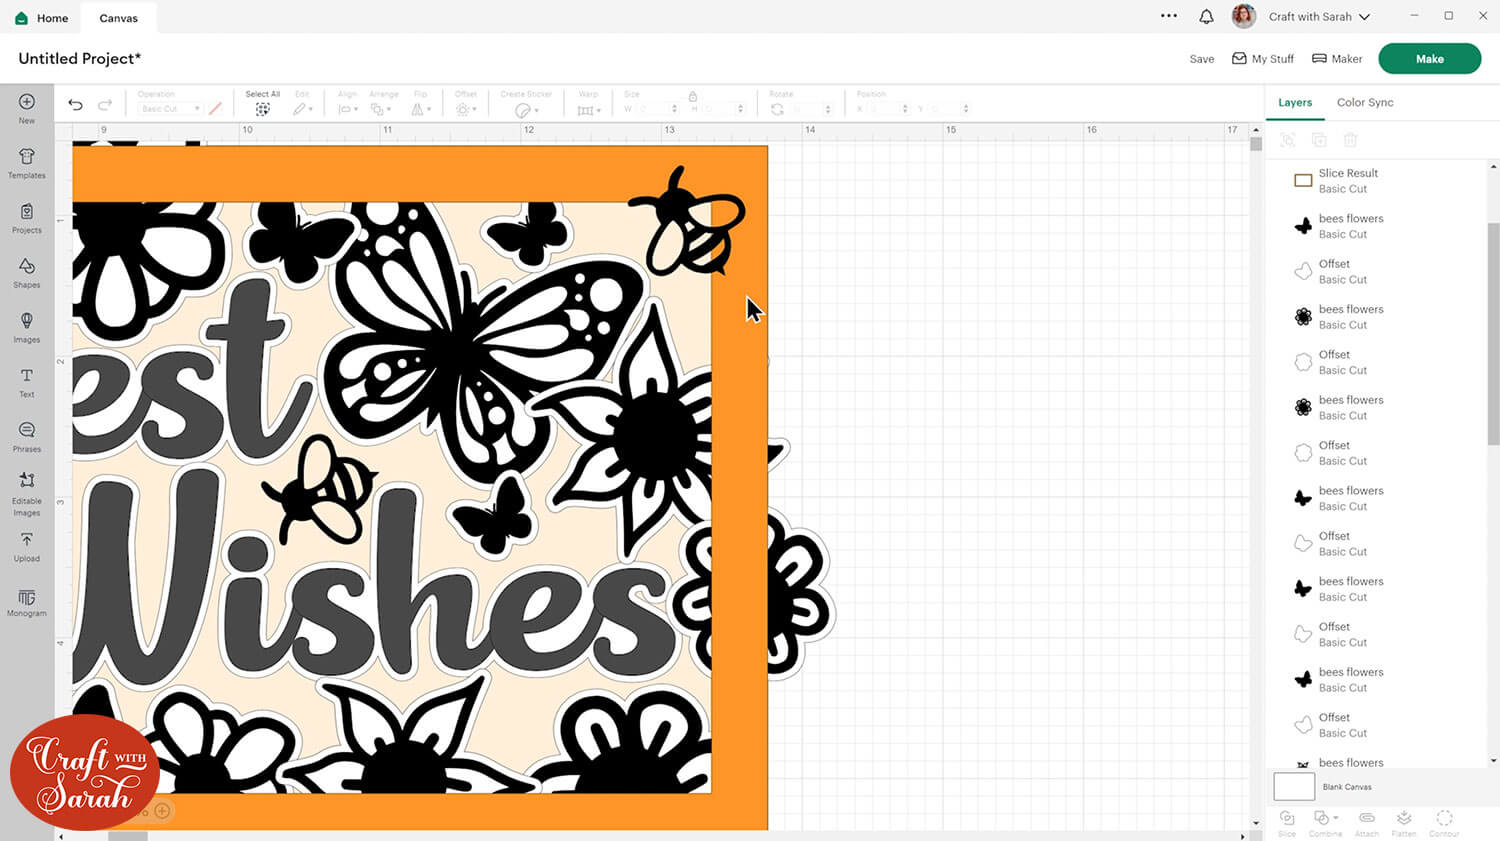Image resolution: width=1500 pixels, height=841 pixels.
Task: Click the green Make button
Action: click(1429, 59)
